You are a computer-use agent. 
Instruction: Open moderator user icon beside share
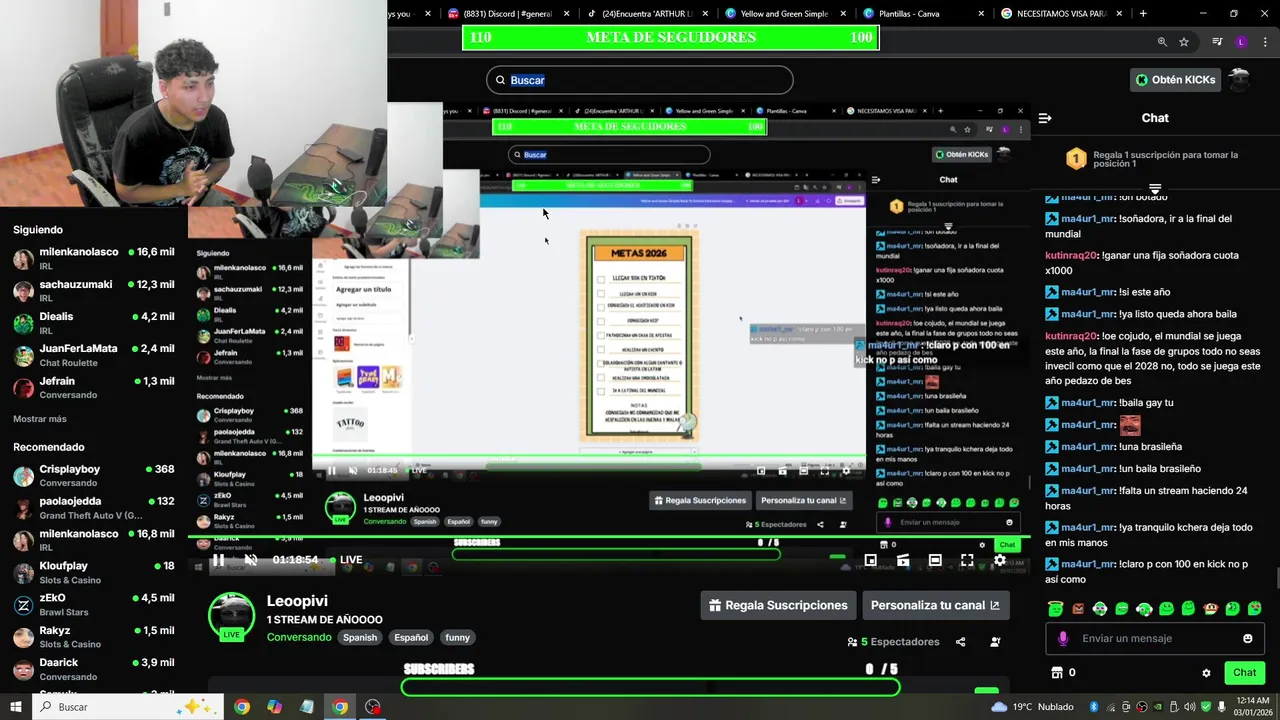995,642
